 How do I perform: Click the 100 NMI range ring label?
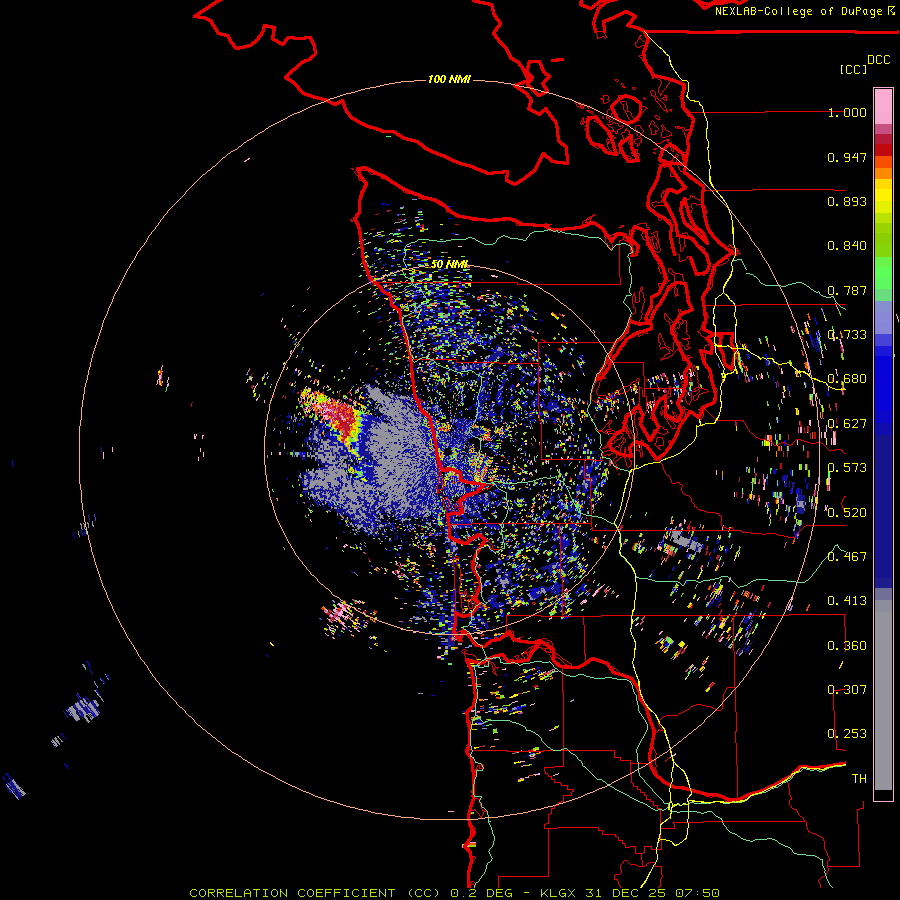coord(449,79)
